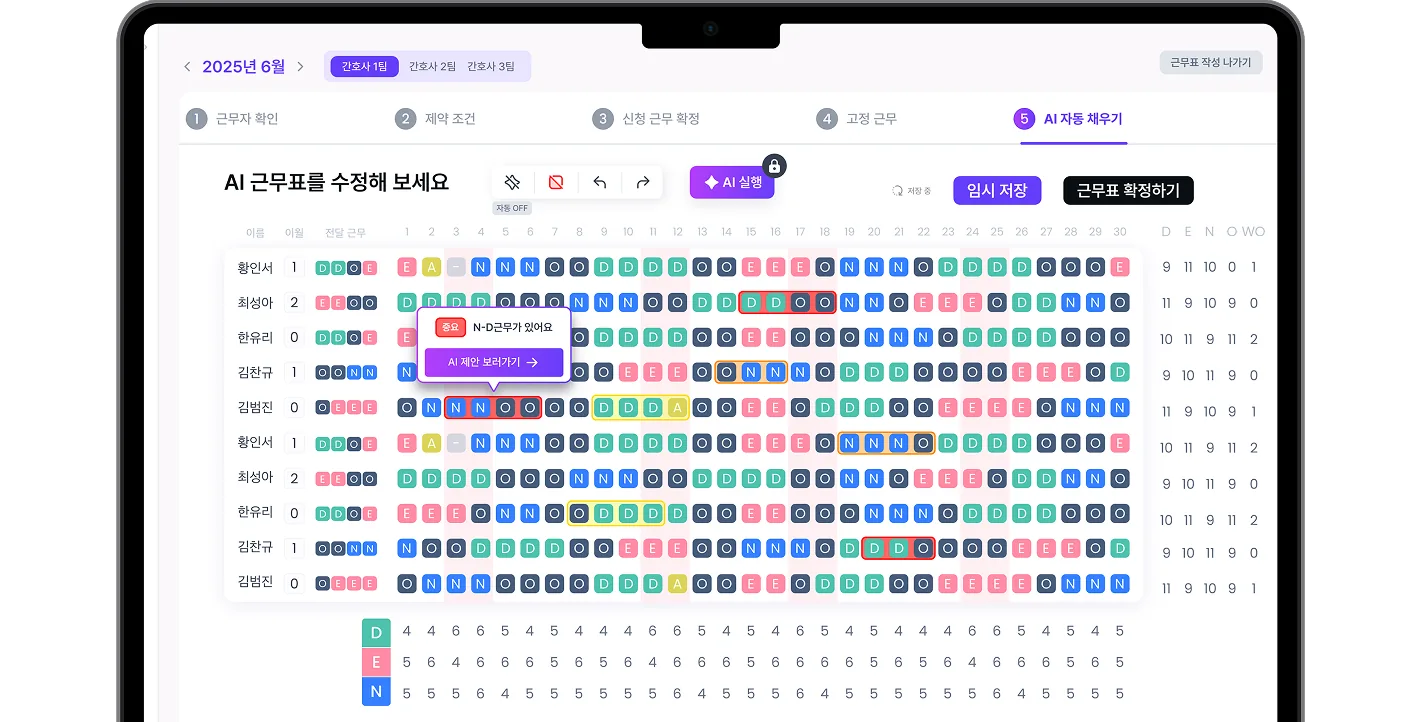Click the N-D근무가 있어요 warning text
Screen dimensions: 1420x722
coord(512,327)
